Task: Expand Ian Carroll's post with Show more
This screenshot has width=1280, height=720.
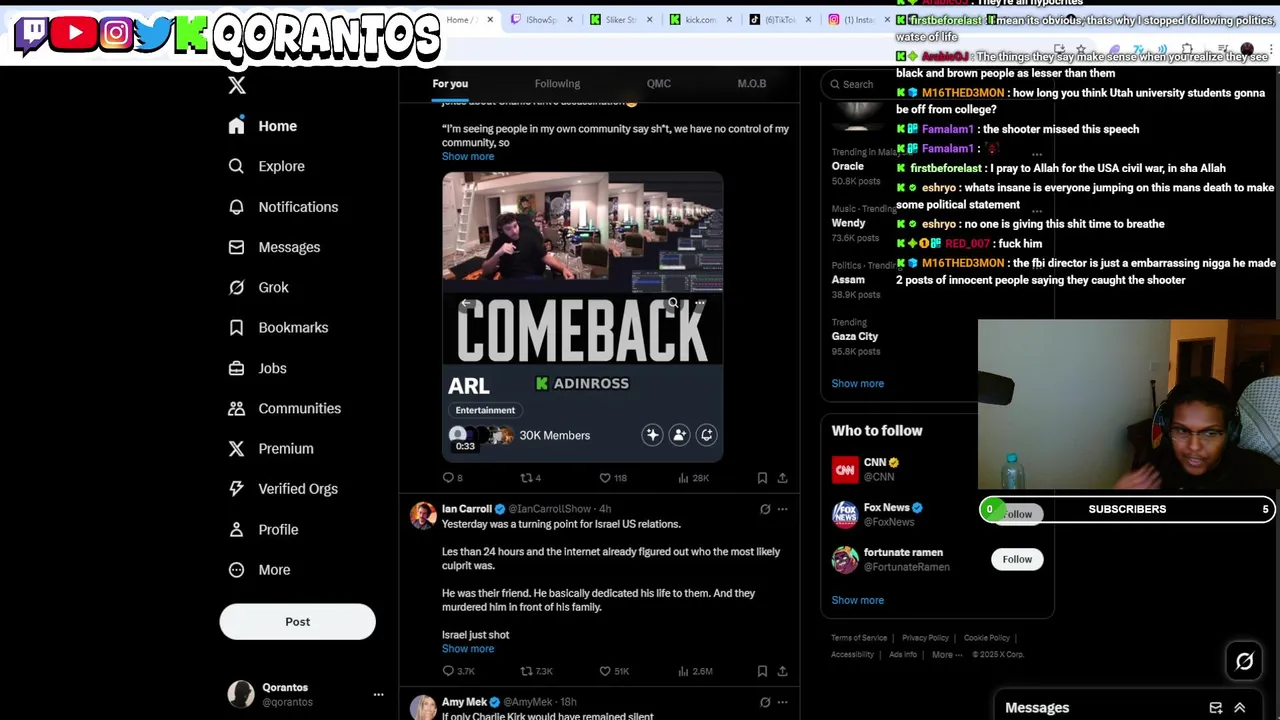Action: click(x=468, y=649)
